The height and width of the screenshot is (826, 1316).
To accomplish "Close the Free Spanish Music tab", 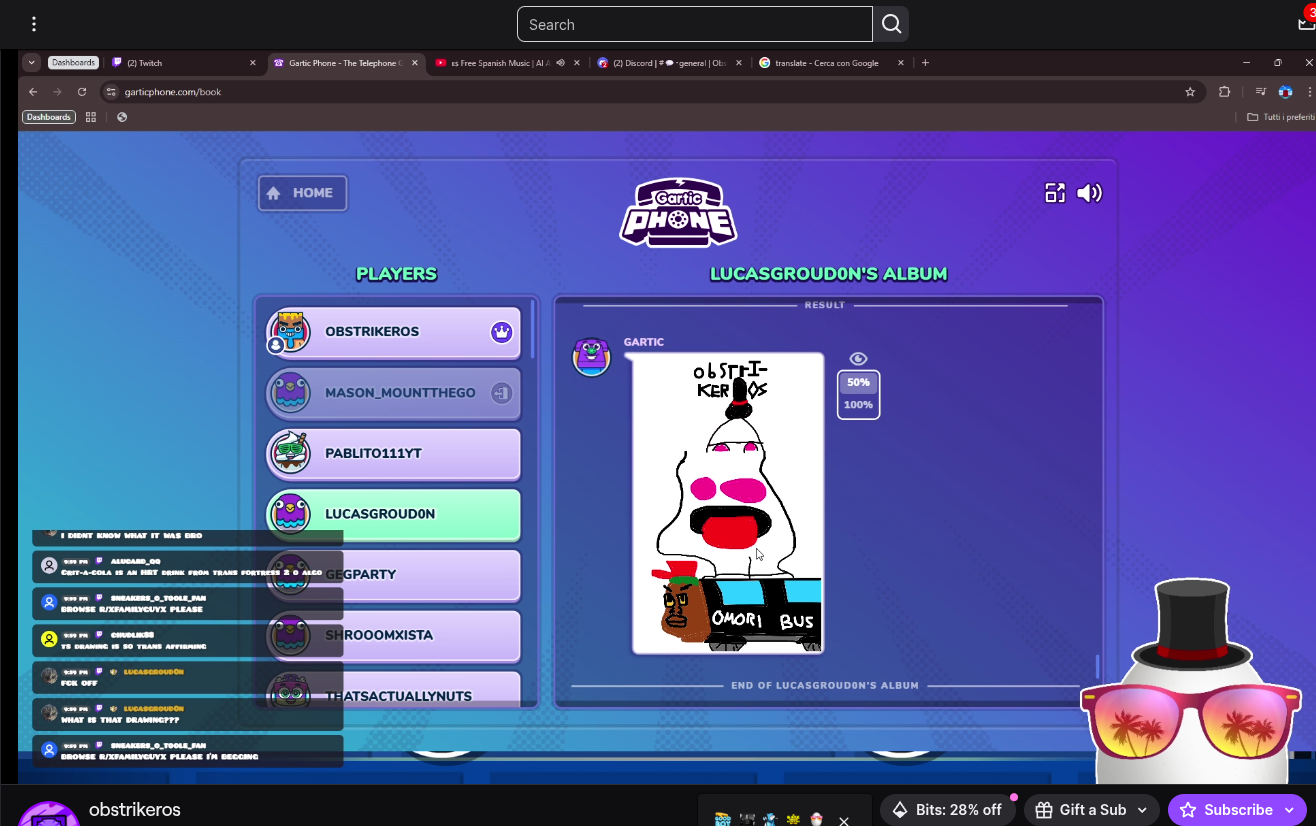I will [x=577, y=63].
